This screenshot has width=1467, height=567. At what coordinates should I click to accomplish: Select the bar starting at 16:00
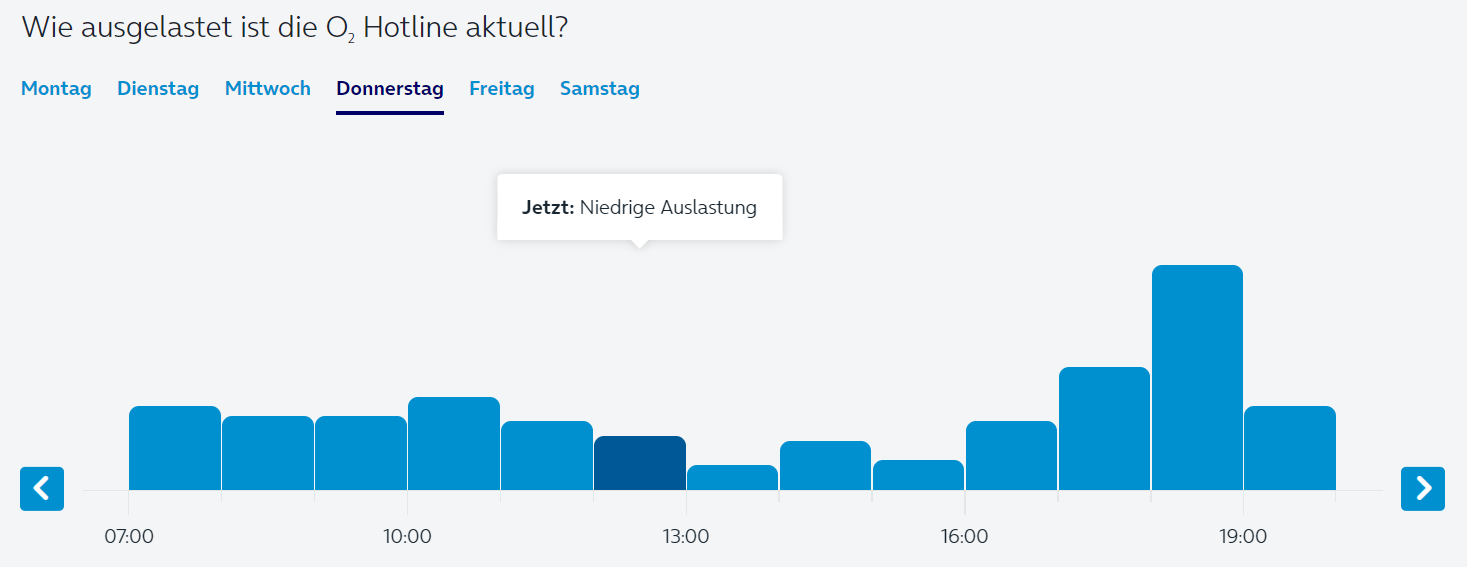click(1011, 456)
